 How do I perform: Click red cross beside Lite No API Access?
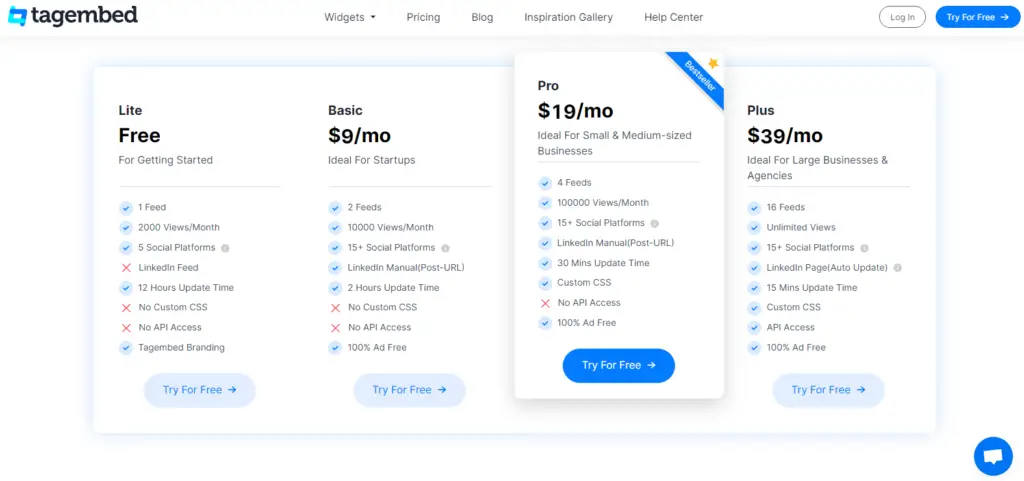coord(126,328)
